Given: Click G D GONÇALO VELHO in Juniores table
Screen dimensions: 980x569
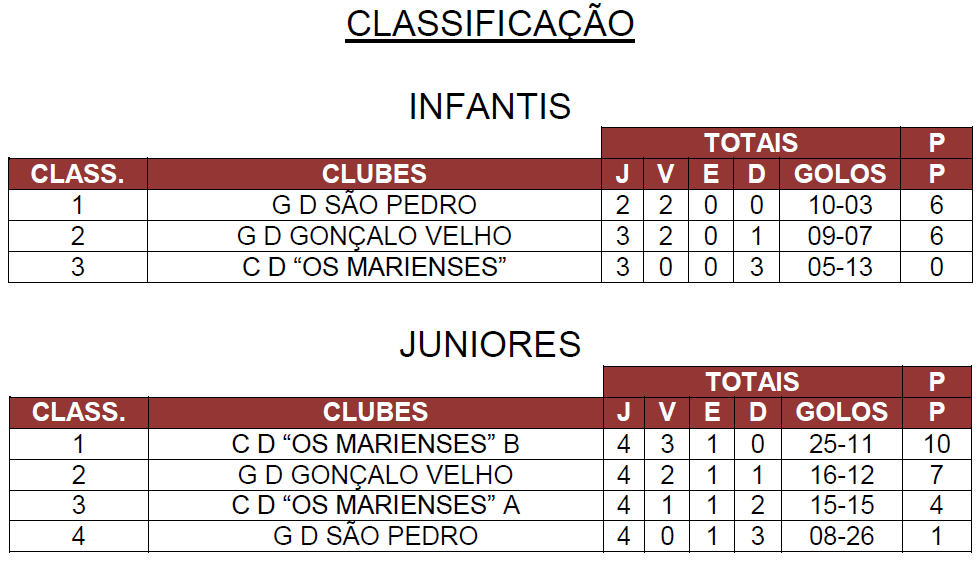Looking at the screenshot, I should click(375, 474).
